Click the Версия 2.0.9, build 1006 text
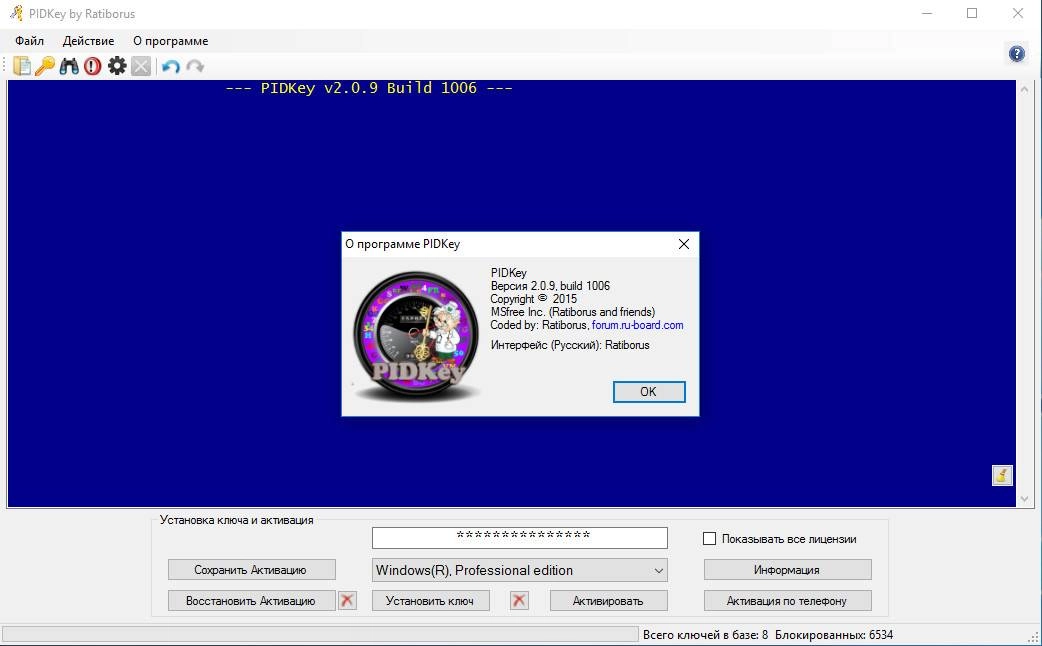This screenshot has width=1042, height=646. tap(550, 286)
